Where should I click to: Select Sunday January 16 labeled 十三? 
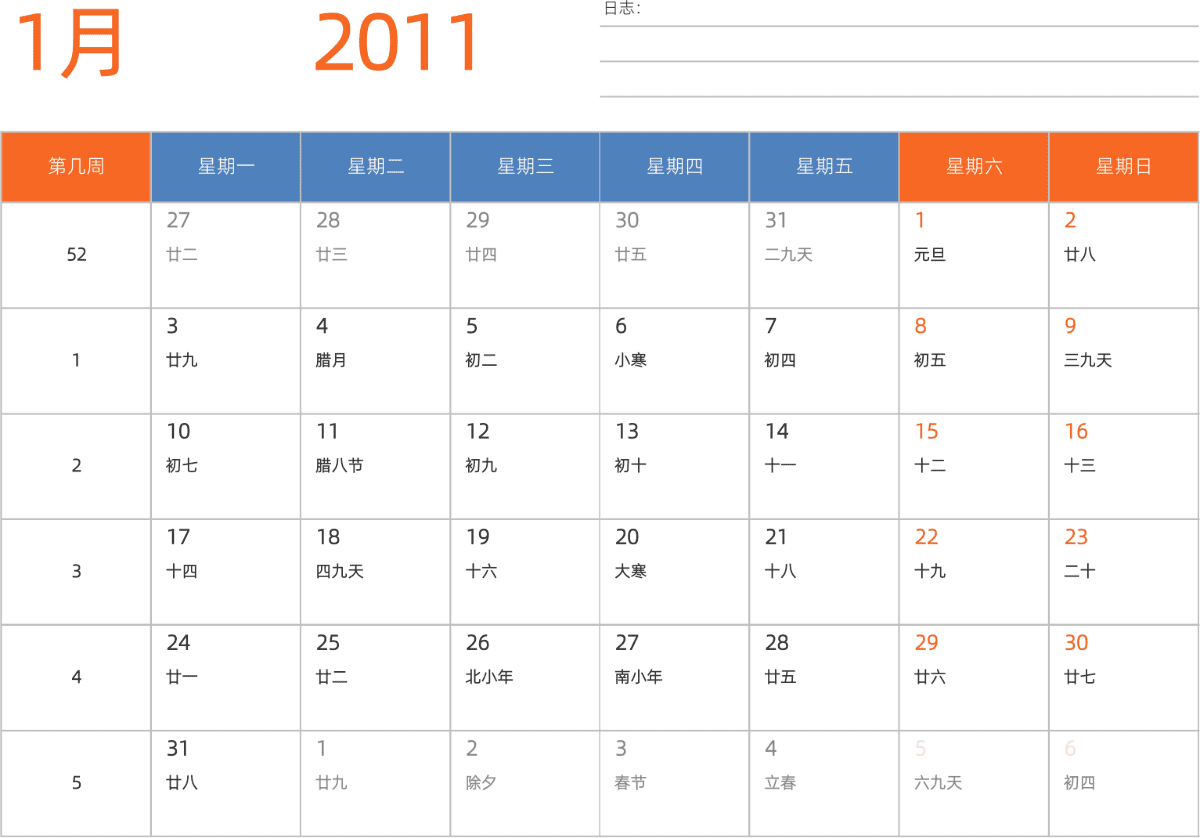point(1123,466)
